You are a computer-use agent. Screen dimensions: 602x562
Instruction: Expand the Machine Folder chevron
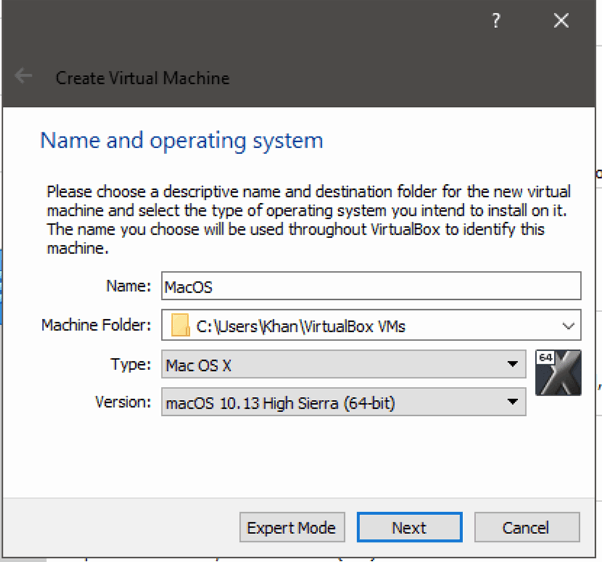click(568, 325)
